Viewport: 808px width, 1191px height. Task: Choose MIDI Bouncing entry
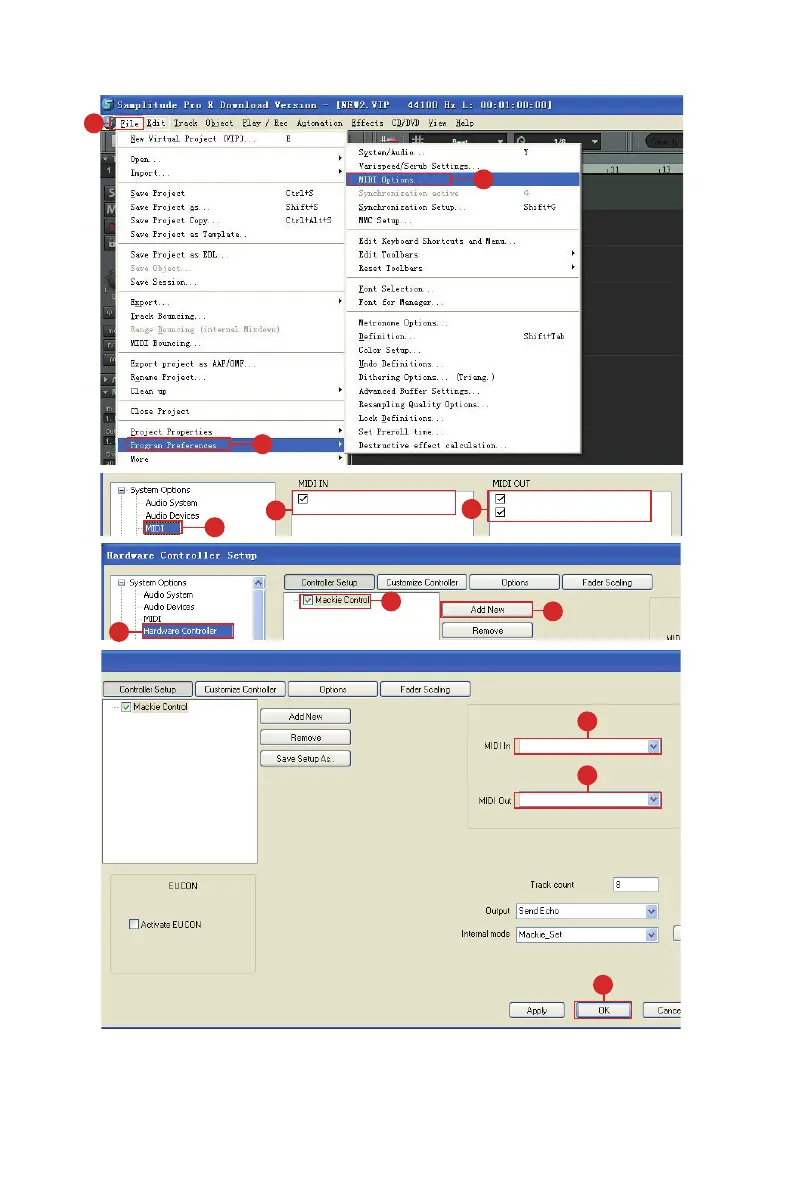(231, 344)
